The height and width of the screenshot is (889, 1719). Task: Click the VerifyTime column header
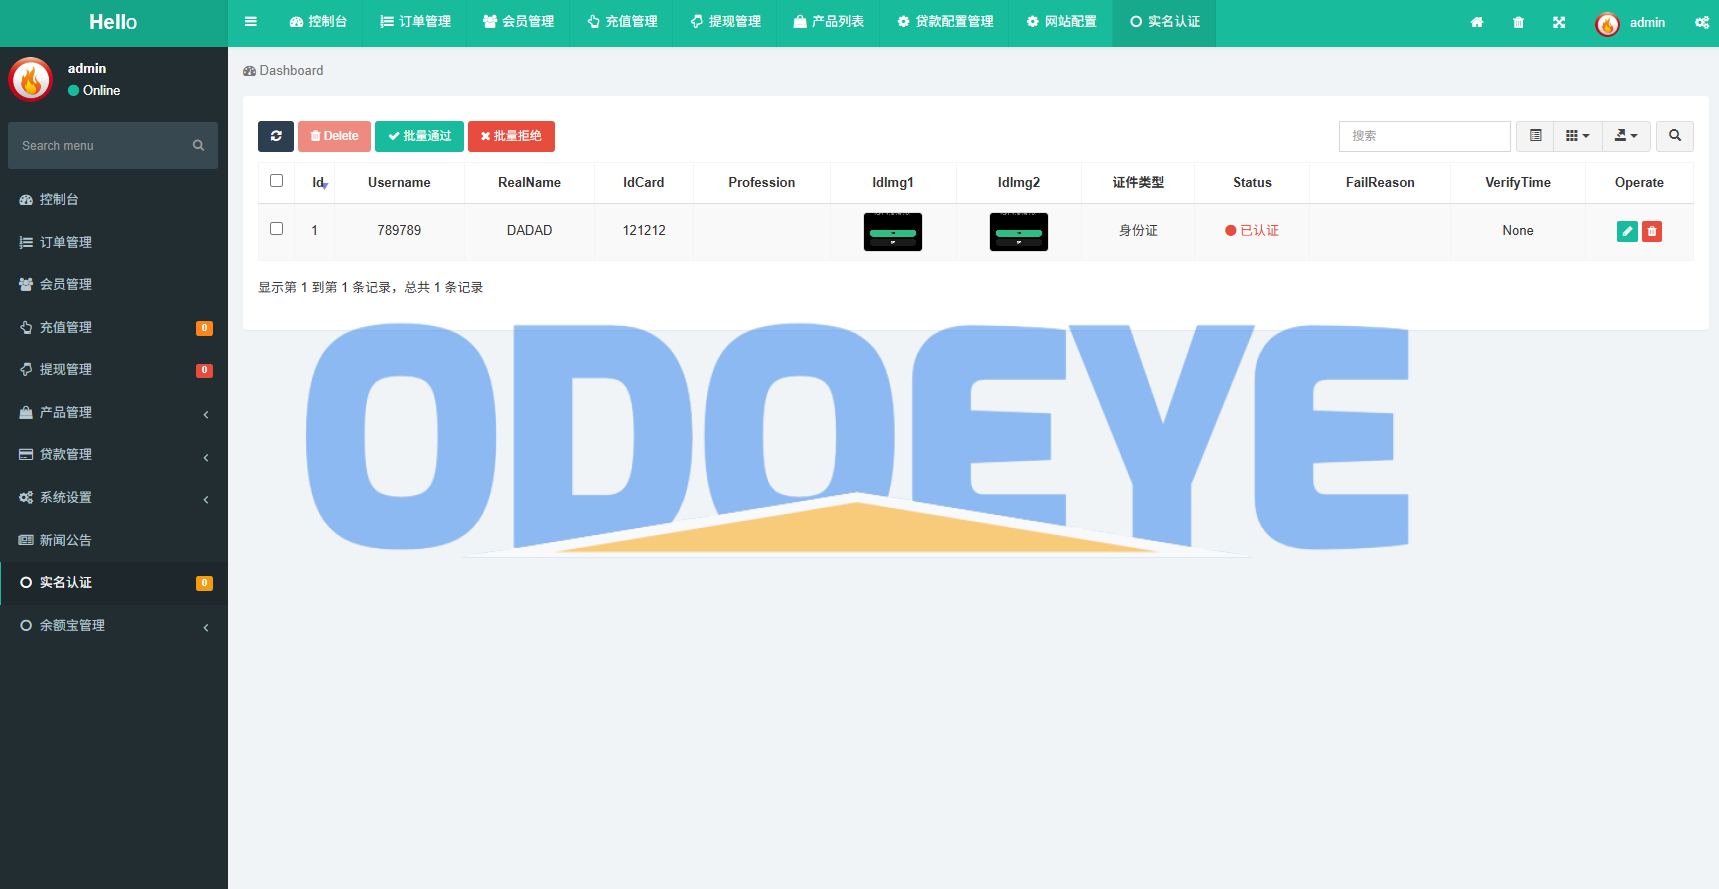(x=1518, y=183)
